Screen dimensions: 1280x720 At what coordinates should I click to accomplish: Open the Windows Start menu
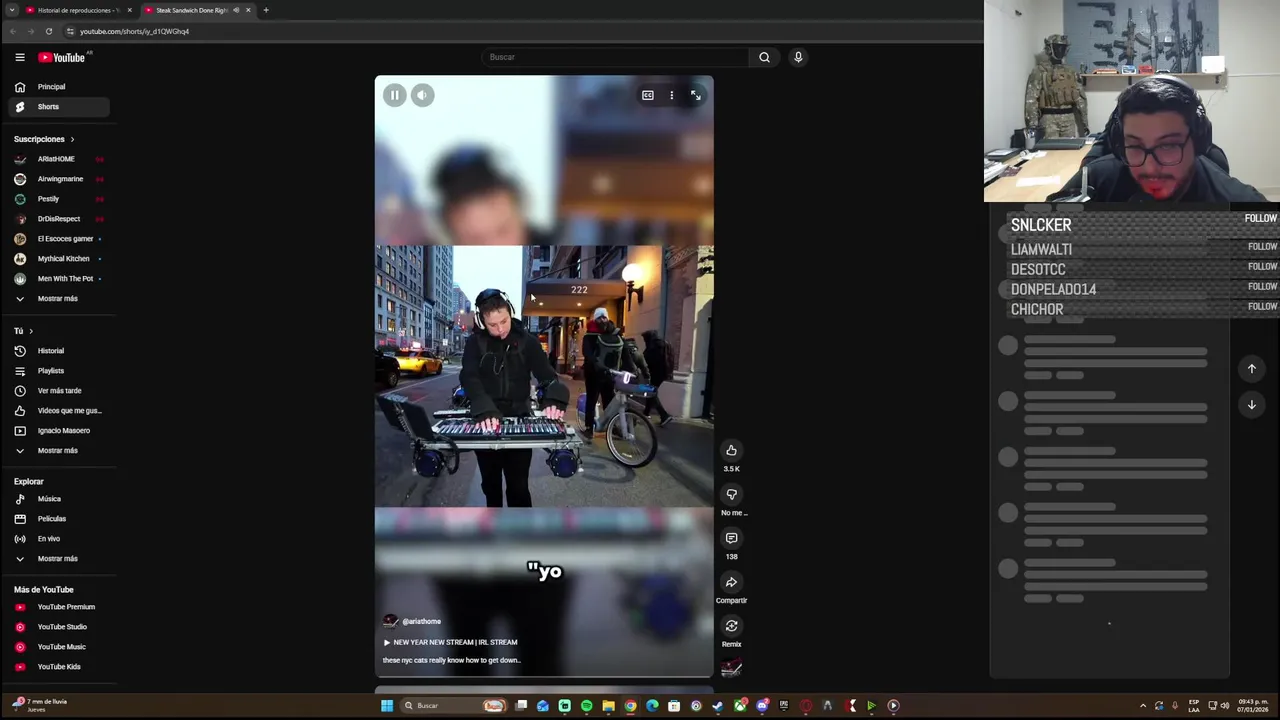click(x=387, y=706)
